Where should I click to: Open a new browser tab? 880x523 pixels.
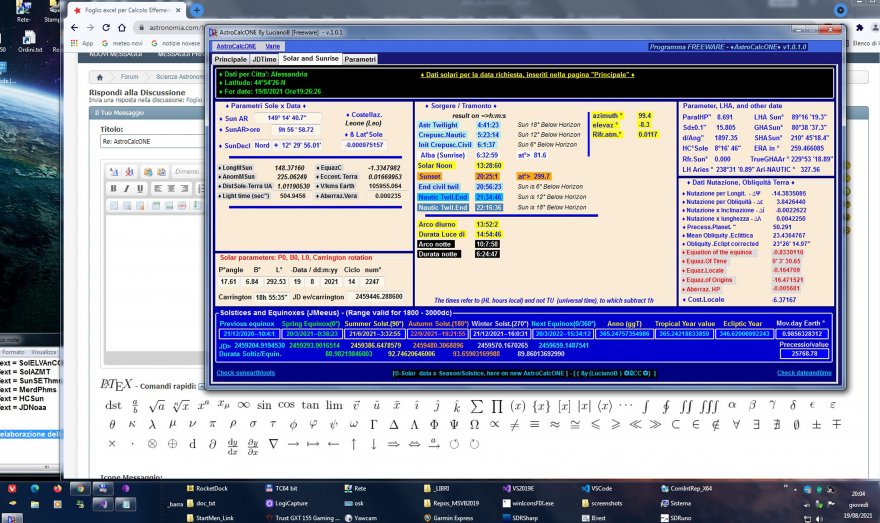point(197,10)
